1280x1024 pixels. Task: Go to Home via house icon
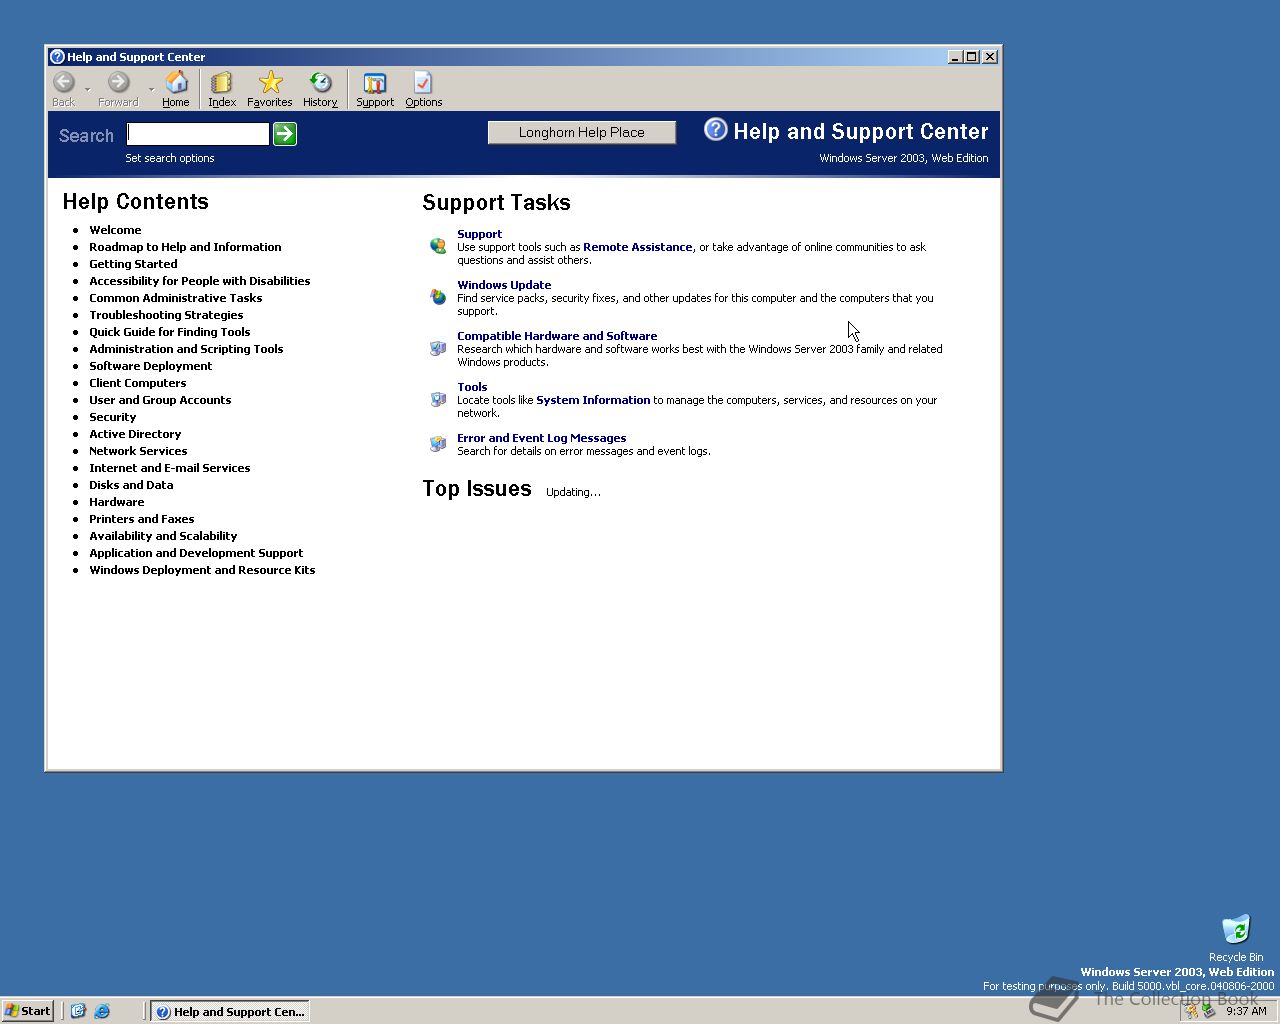[176, 82]
